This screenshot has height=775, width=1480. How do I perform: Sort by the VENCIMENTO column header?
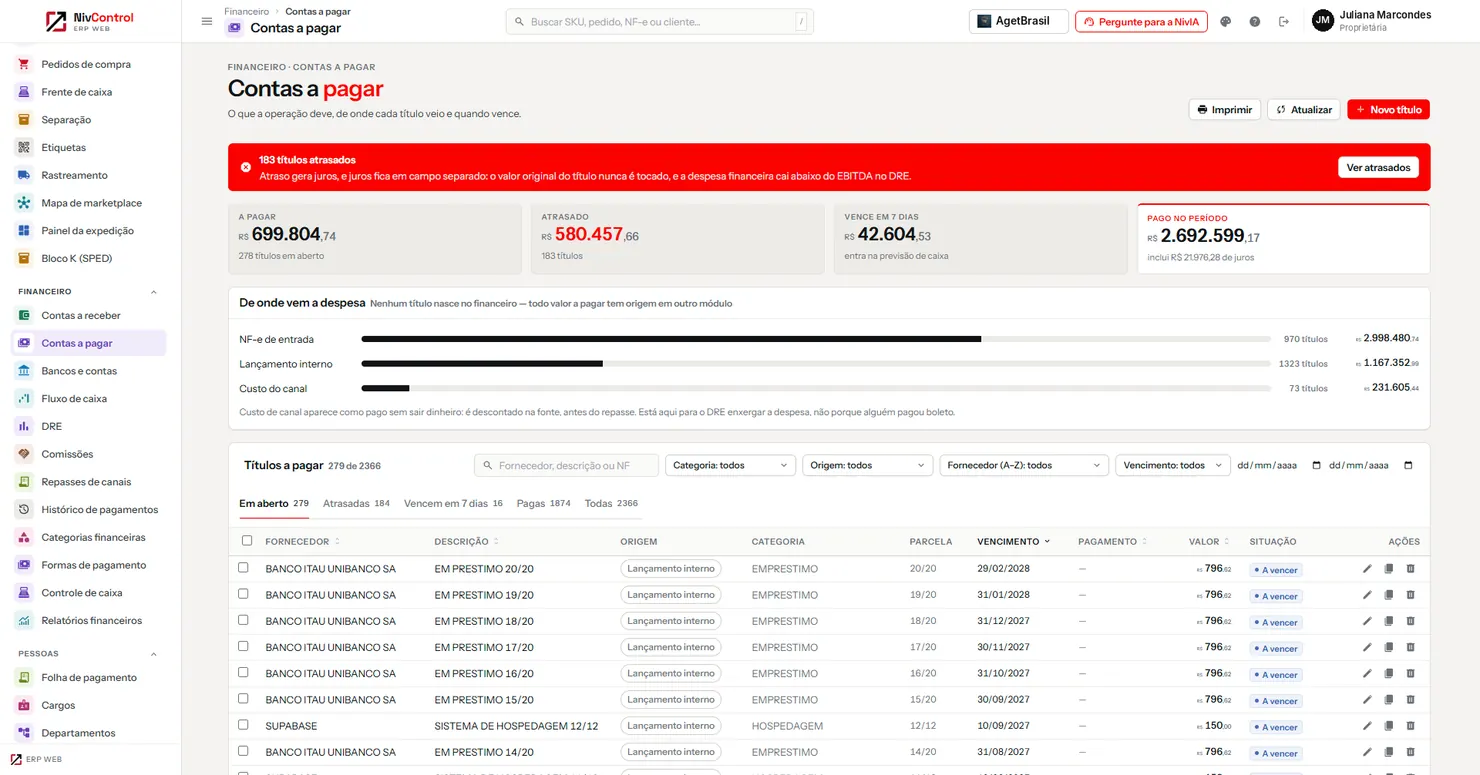(x=1013, y=541)
